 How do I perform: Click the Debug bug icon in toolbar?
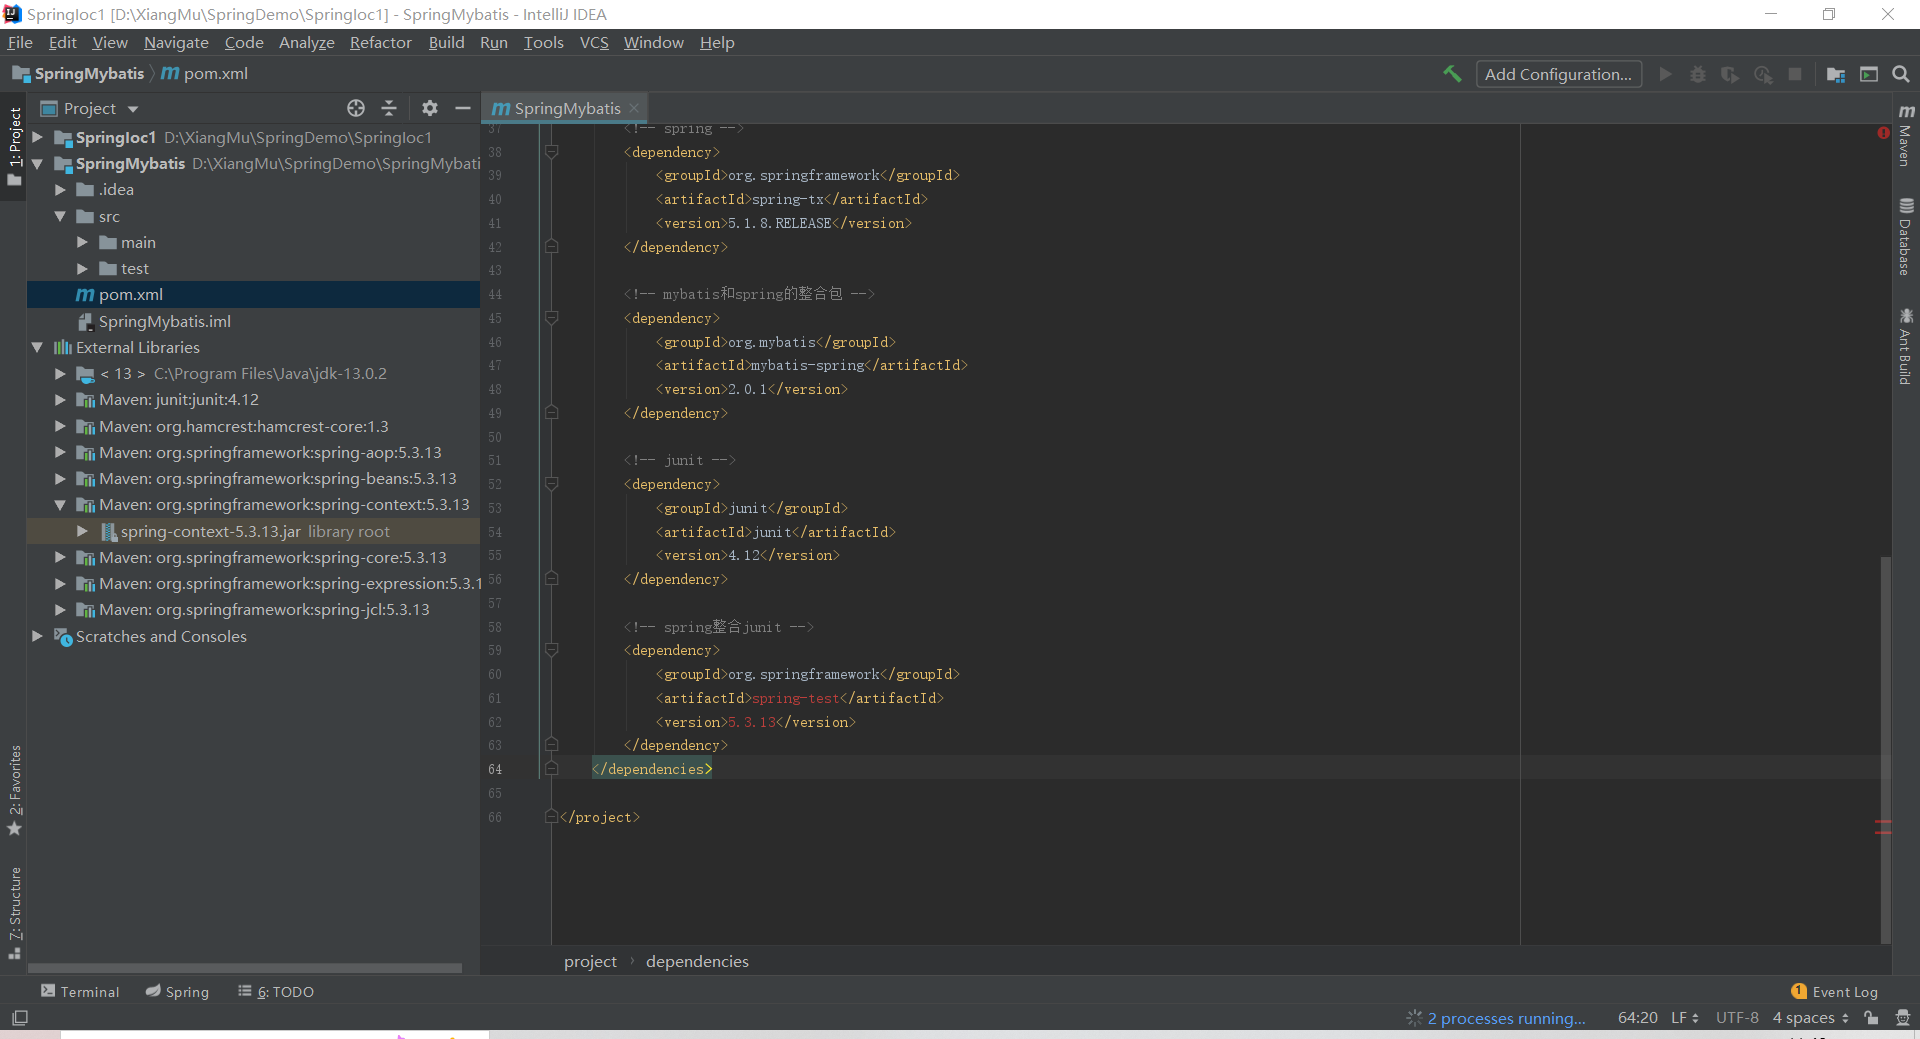click(x=1698, y=74)
